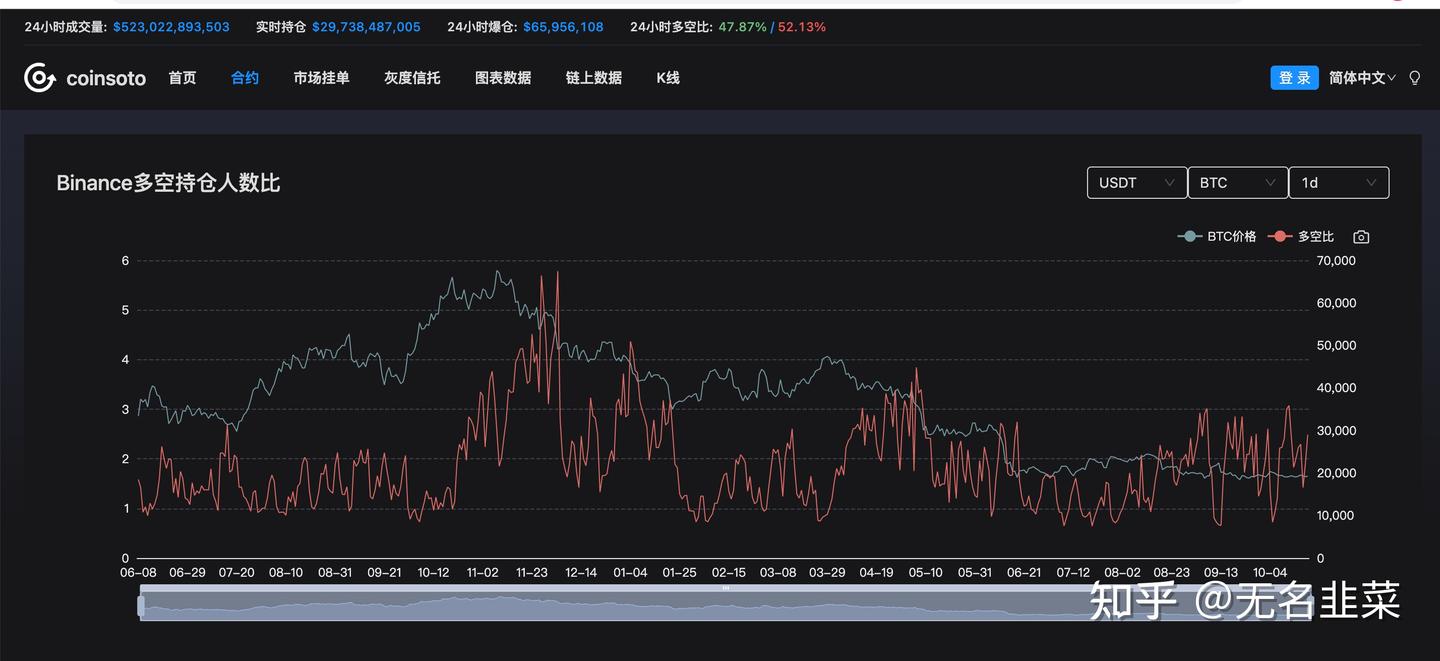Open the USDT margin dropdown
This screenshot has height=661, width=1440.
click(1137, 183)
